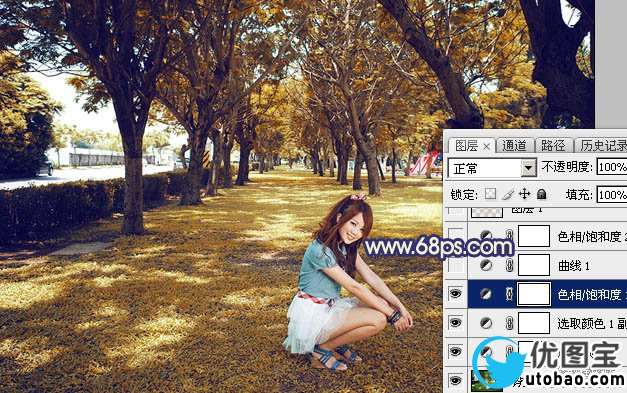Select mask thumbnail of 选取颜色 1 layer
This screenshot has width=627, height=393.
534,323
